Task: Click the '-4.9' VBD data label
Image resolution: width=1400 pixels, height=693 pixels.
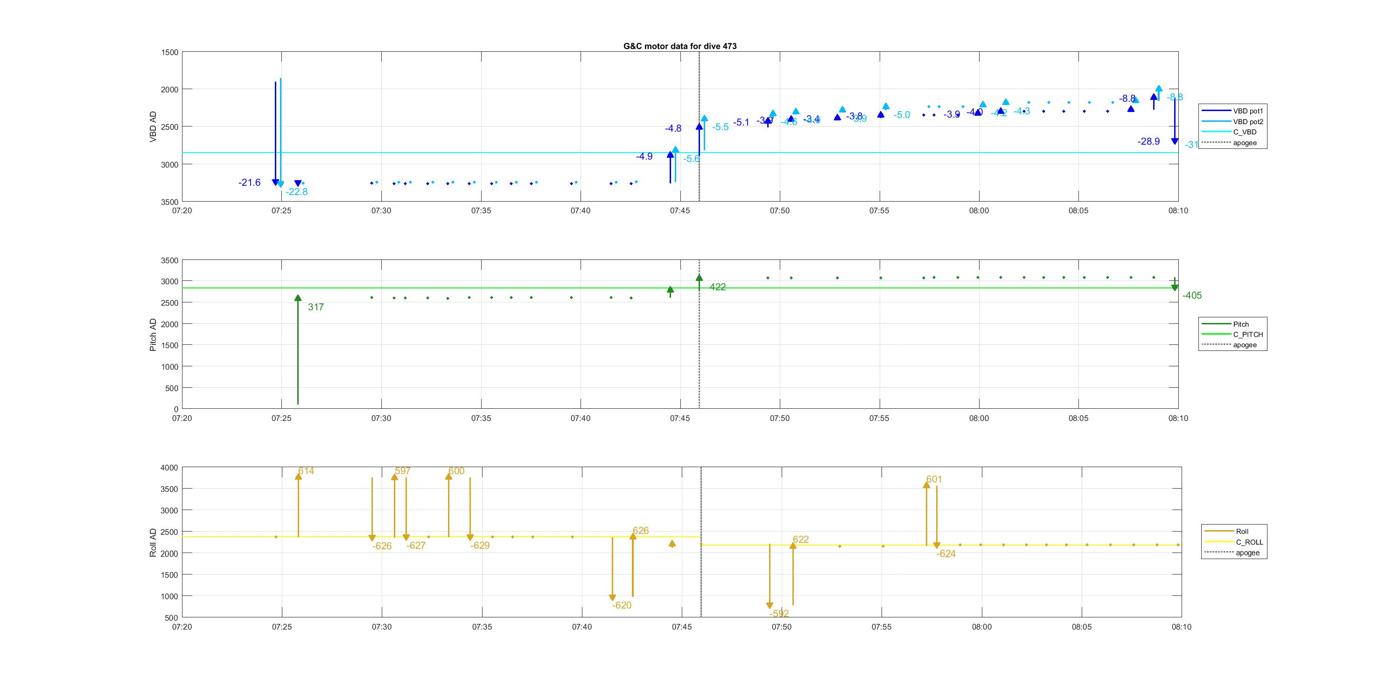Action: pyautogui.click(x=644, y=157)
